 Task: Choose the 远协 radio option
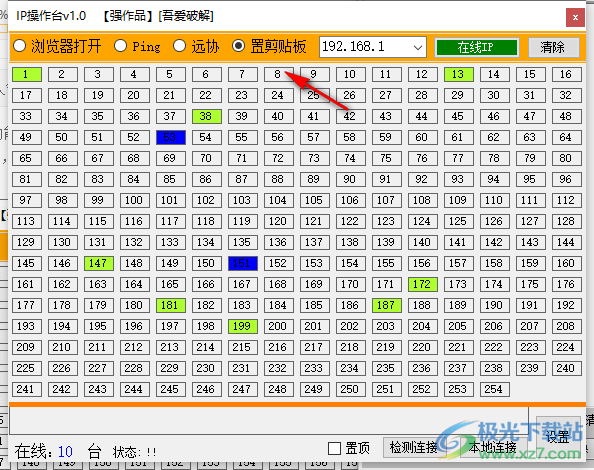pos(196,47)
